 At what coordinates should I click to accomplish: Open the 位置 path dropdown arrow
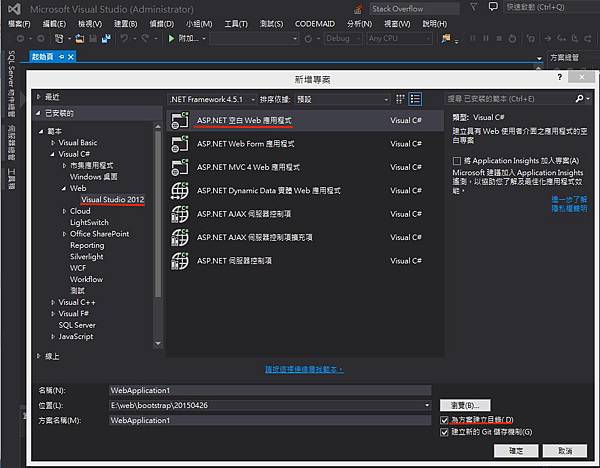click(427, 405)
